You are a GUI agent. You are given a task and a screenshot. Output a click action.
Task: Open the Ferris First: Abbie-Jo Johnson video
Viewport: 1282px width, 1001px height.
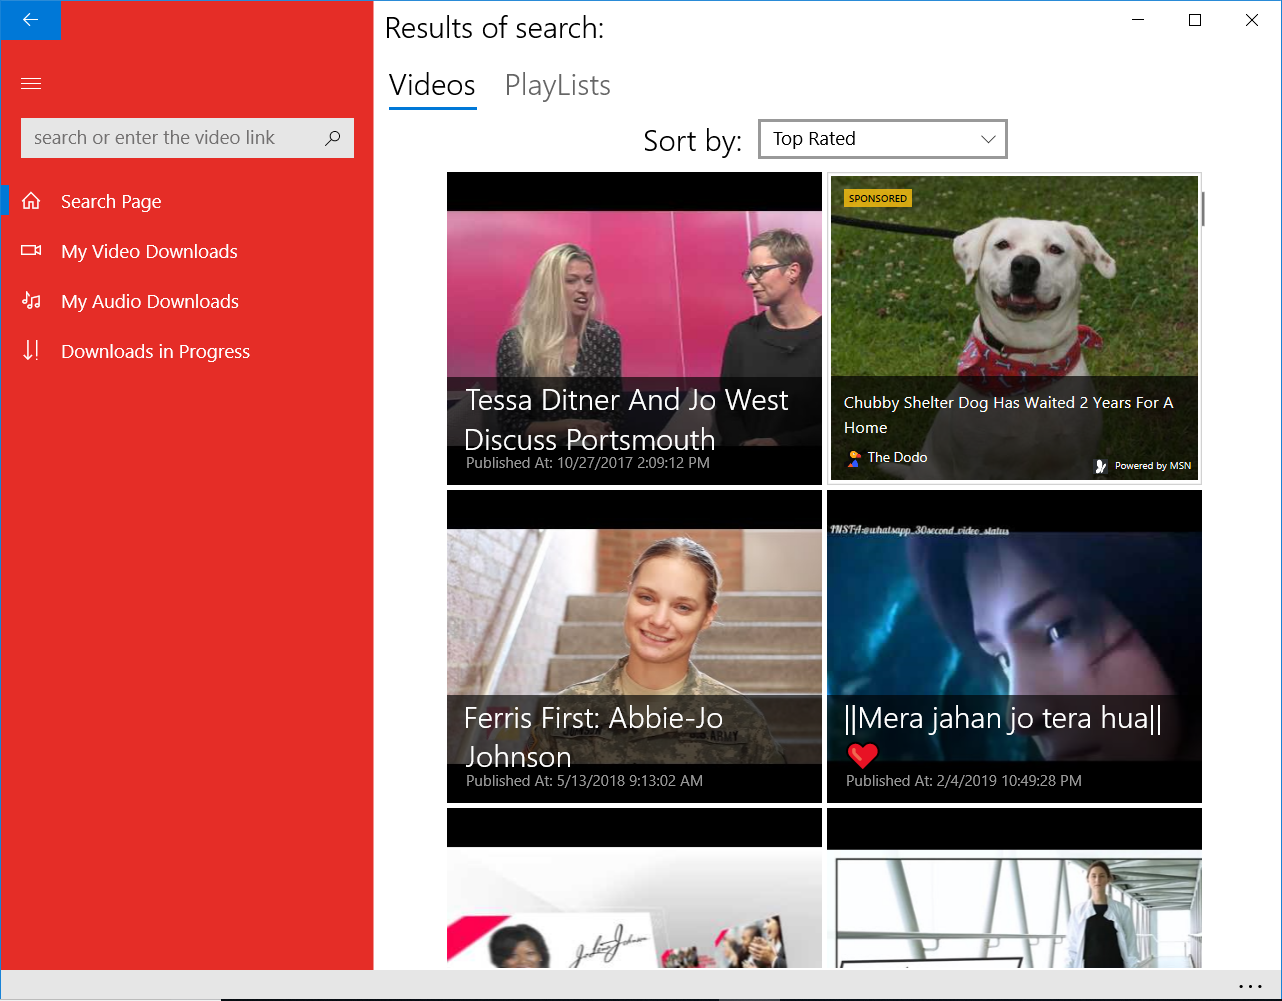(x=634, y=646)
